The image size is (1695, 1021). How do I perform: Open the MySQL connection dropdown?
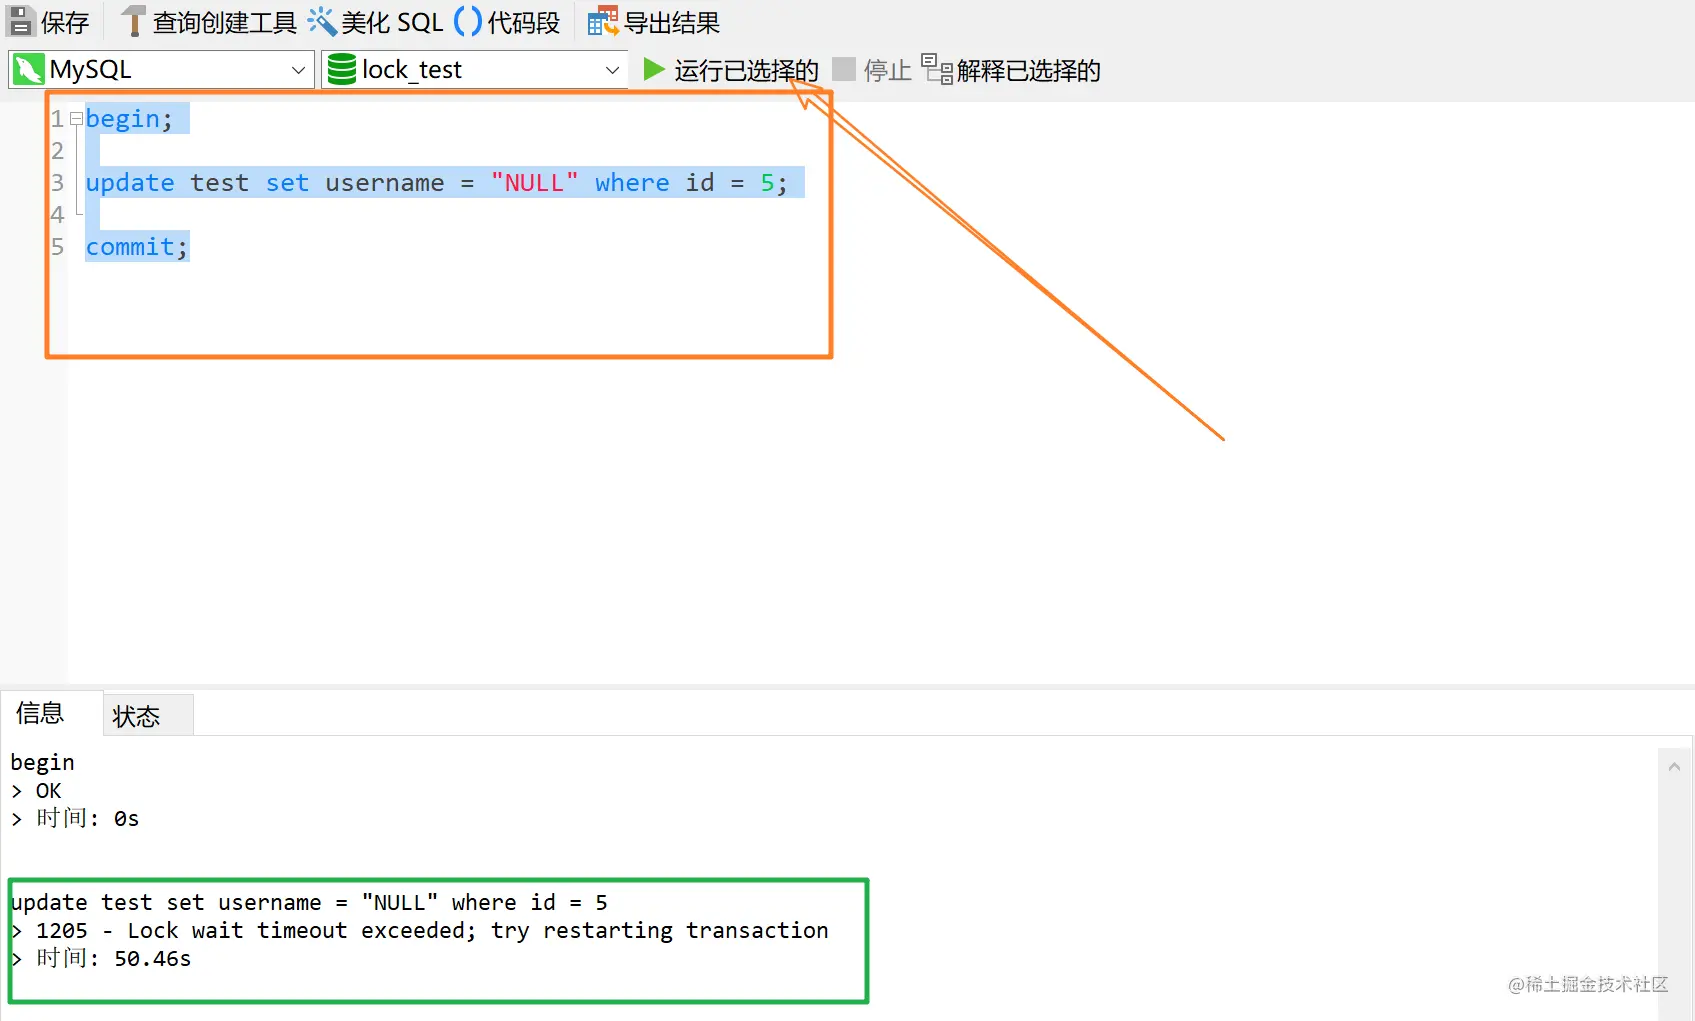pyautogui.click(x=161, y=70)
